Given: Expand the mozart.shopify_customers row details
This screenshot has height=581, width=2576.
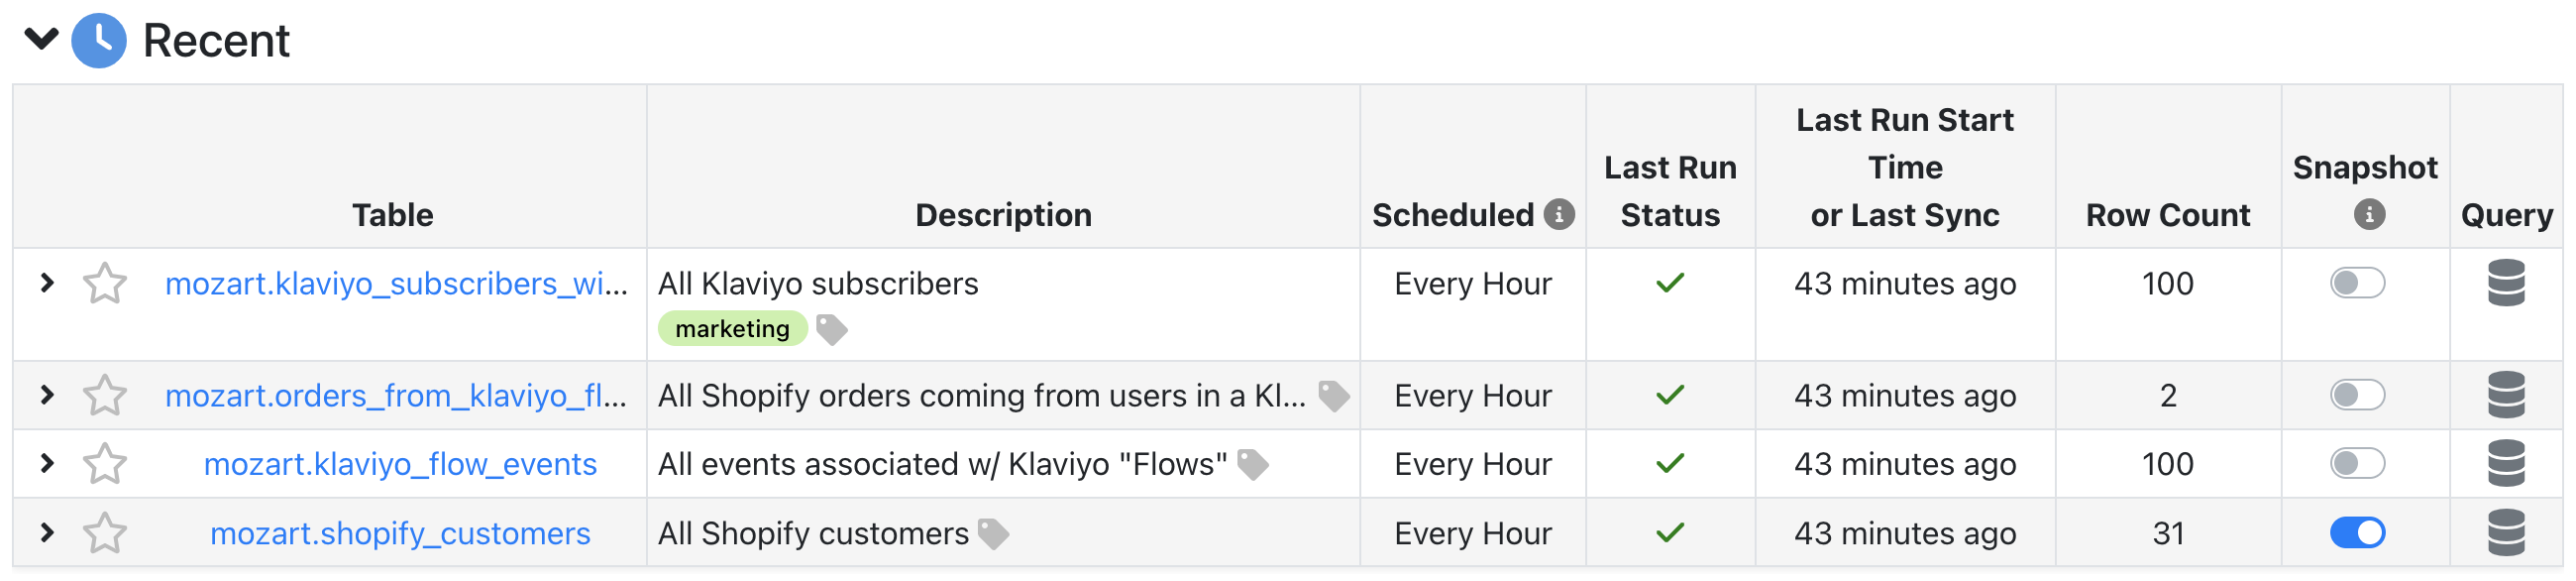Looking at the screenshot, I should 47,533.
